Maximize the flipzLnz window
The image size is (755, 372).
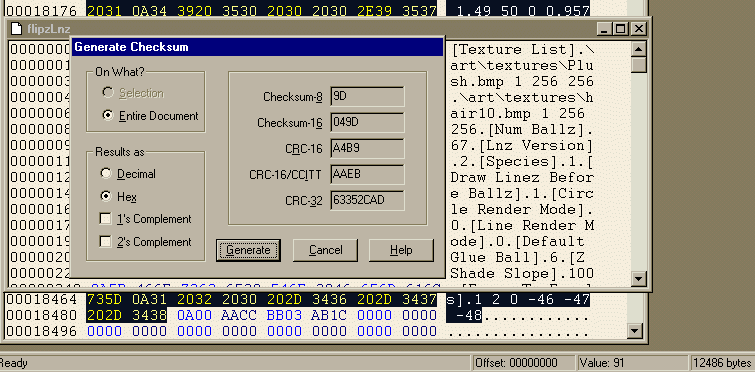tap(620, 29)
